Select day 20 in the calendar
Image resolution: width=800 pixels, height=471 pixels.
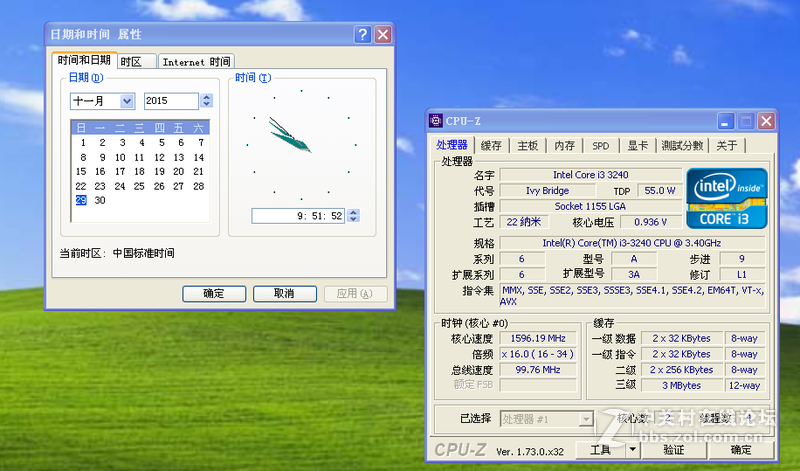(x=179, y=171)
